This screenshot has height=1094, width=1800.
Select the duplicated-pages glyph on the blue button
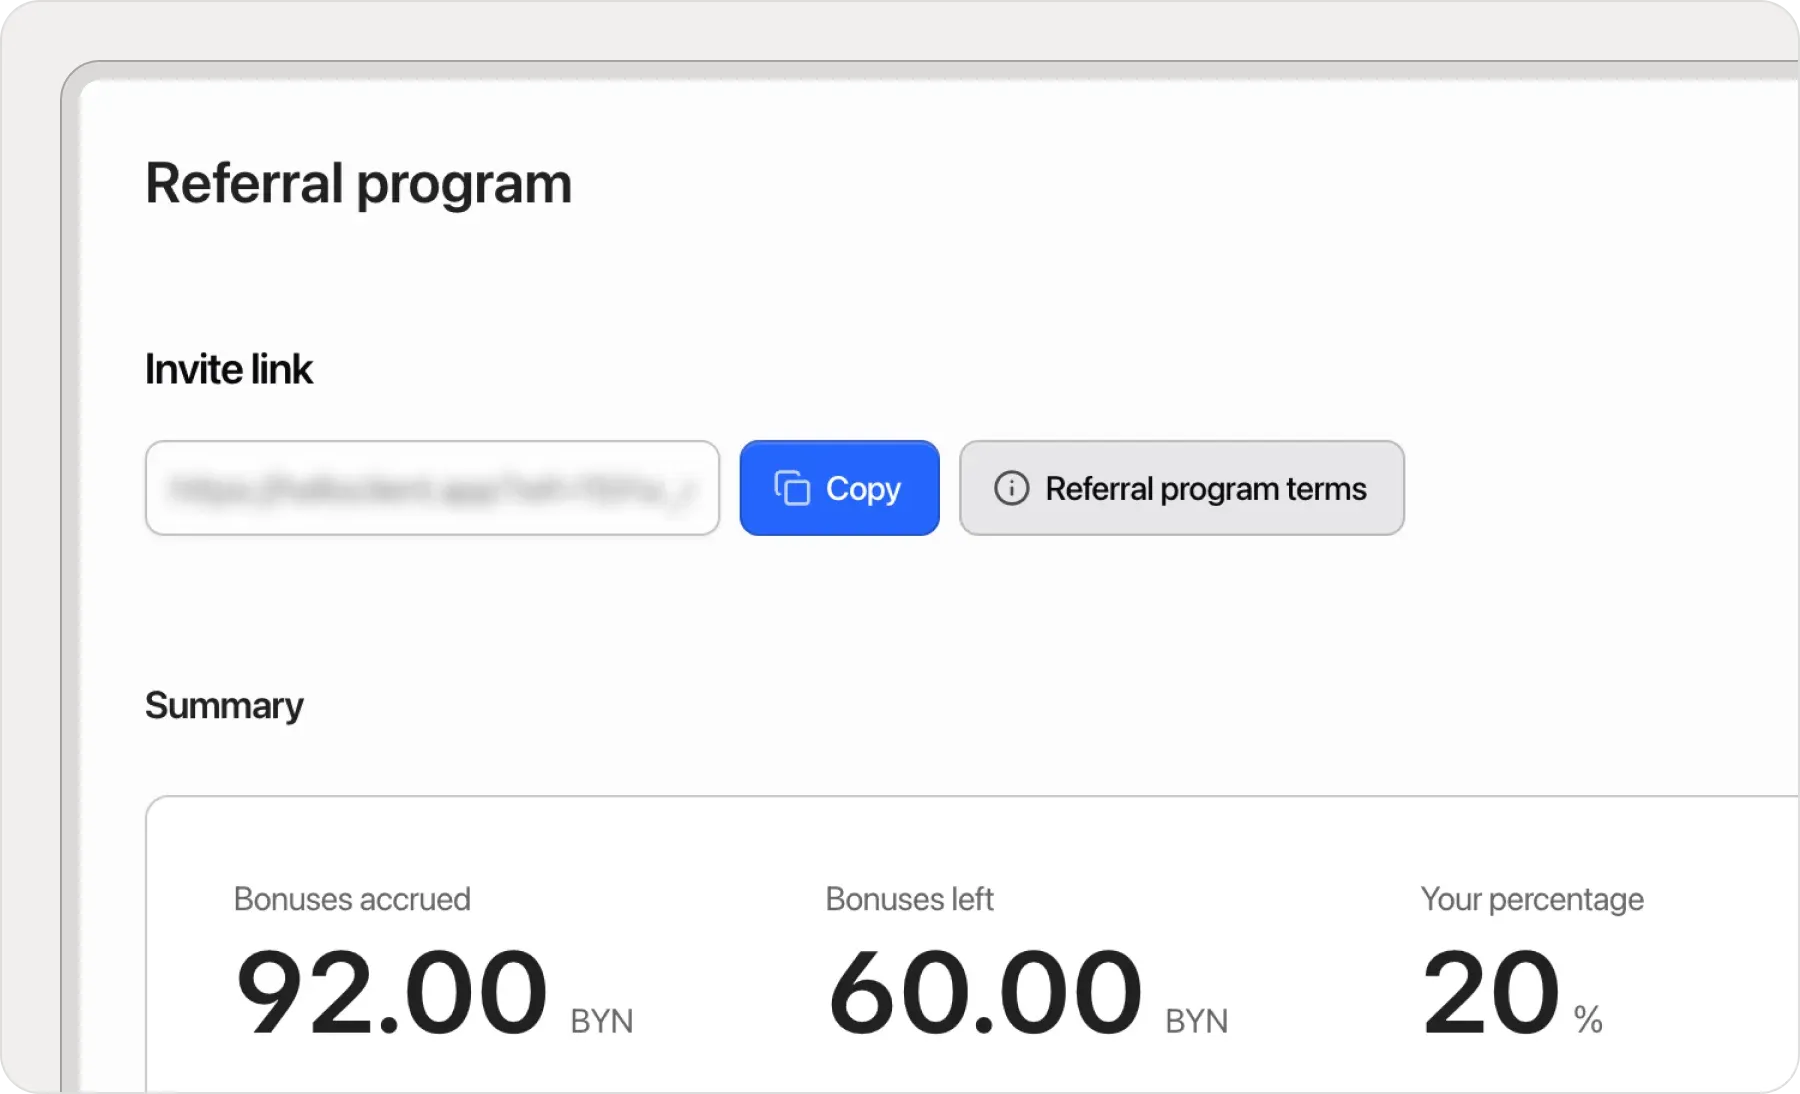[x=790, y=488]
